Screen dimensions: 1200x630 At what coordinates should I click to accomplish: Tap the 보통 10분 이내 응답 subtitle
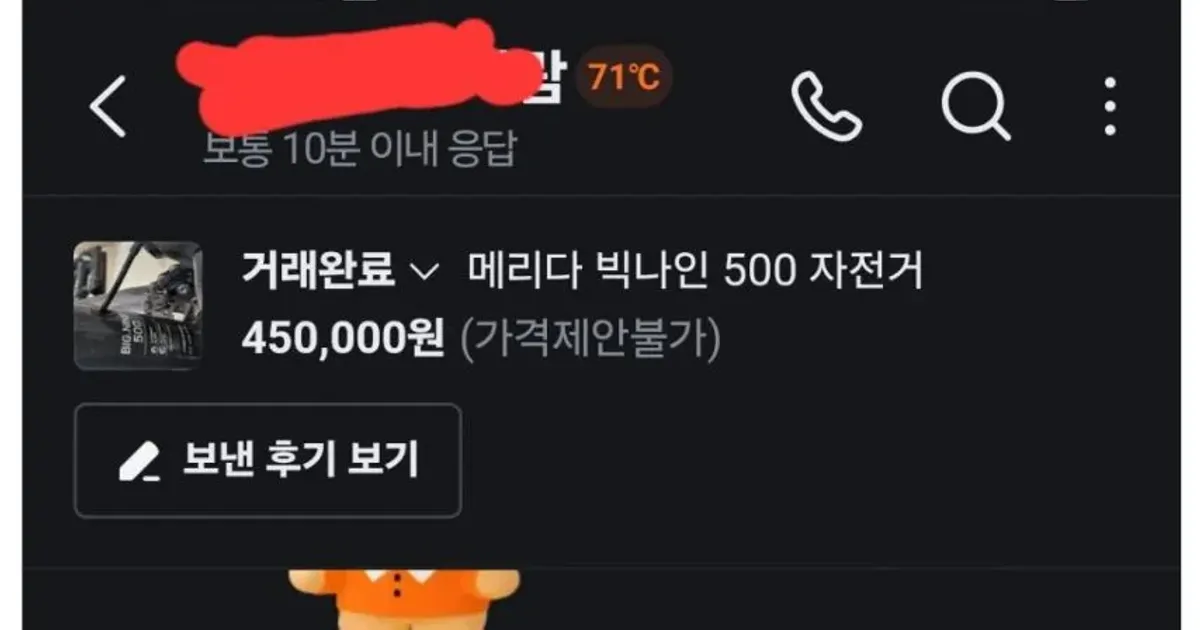(361, 150)
